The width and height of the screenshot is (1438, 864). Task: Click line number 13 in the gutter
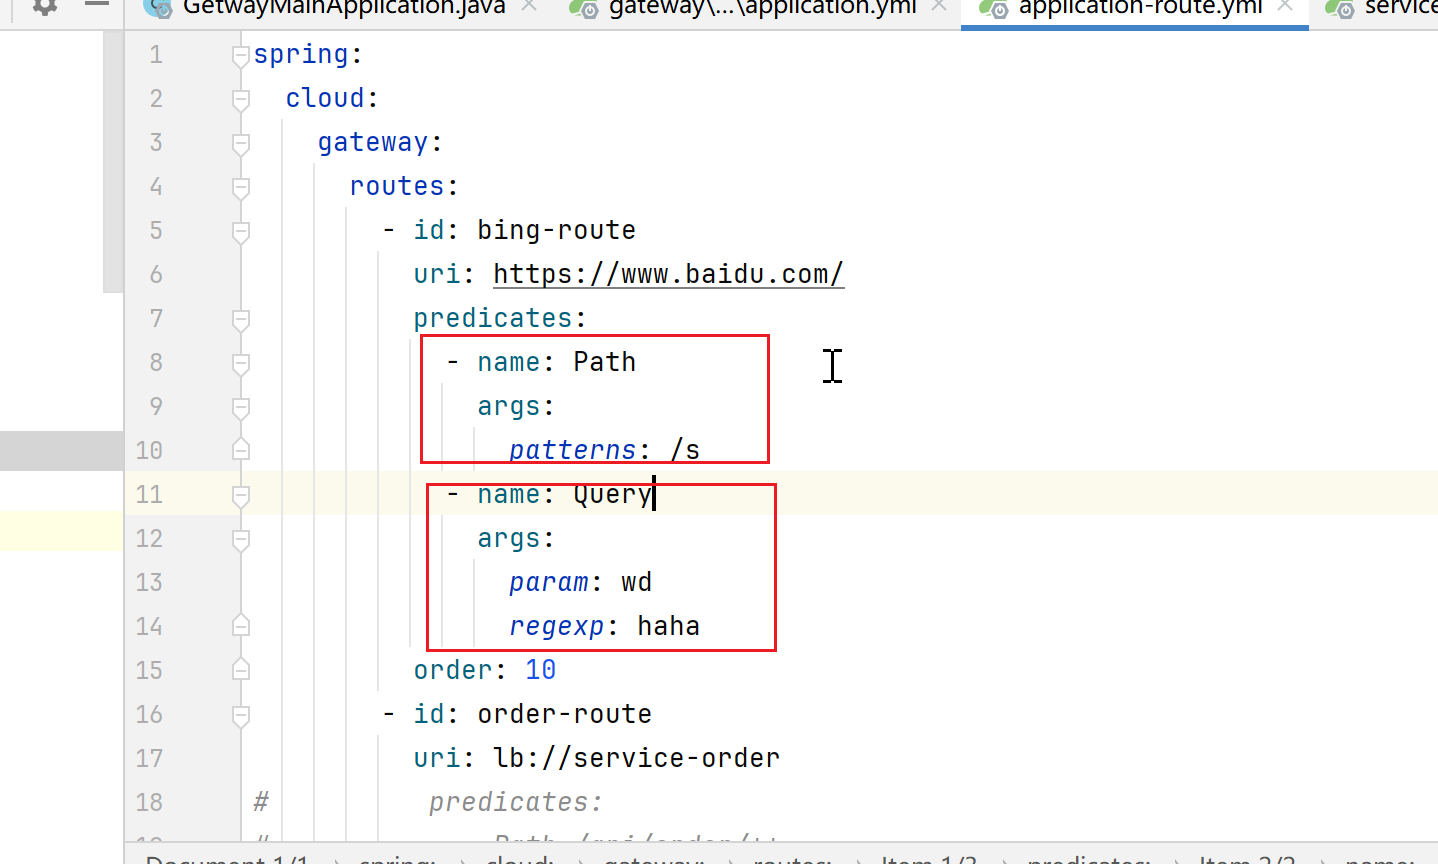pos(149,583)
